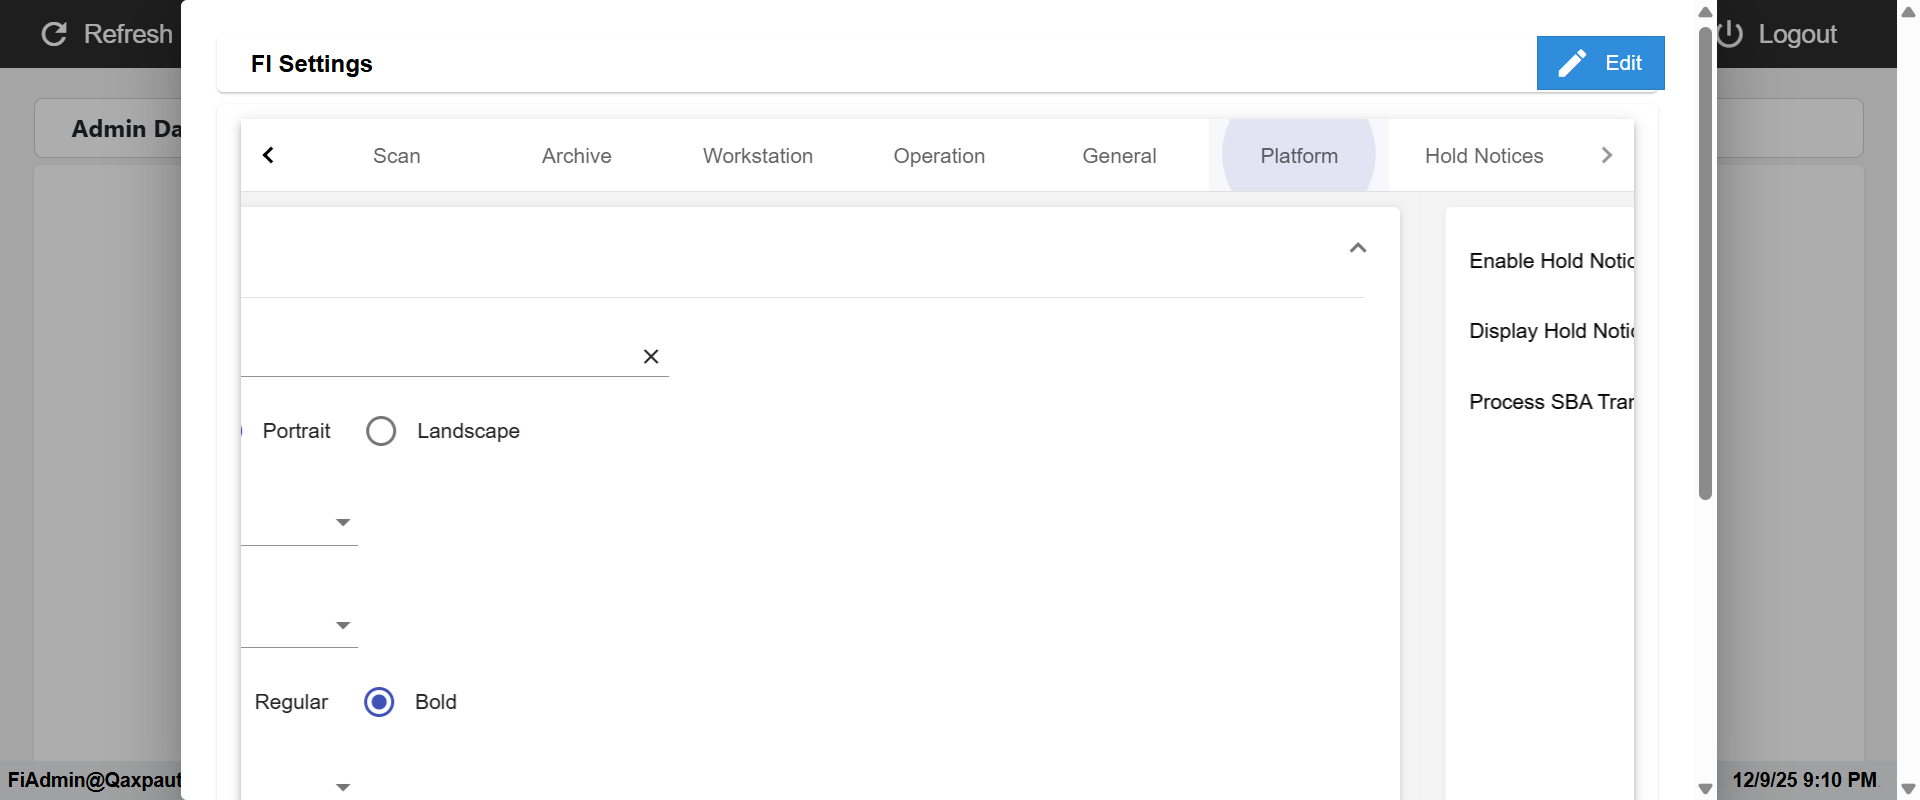Go to the General tab
Screen dimensions: 1920x800
(x=1119, y=156)
